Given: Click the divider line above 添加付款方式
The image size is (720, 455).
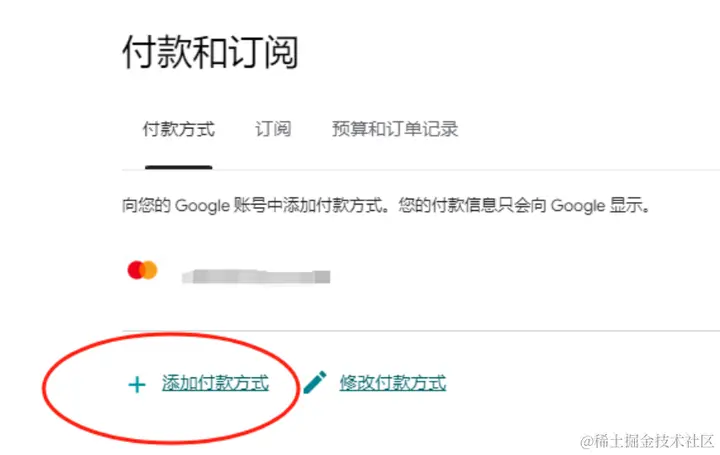Looking at the screenshot, I should tap(421, 331).
